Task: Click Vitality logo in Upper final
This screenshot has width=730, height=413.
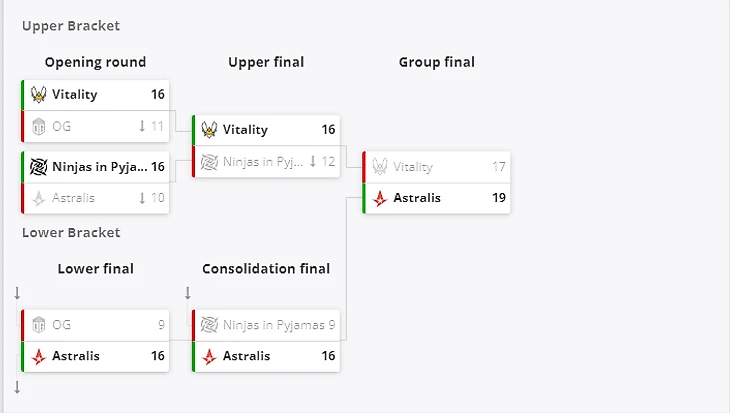Action: coord(209,129)
